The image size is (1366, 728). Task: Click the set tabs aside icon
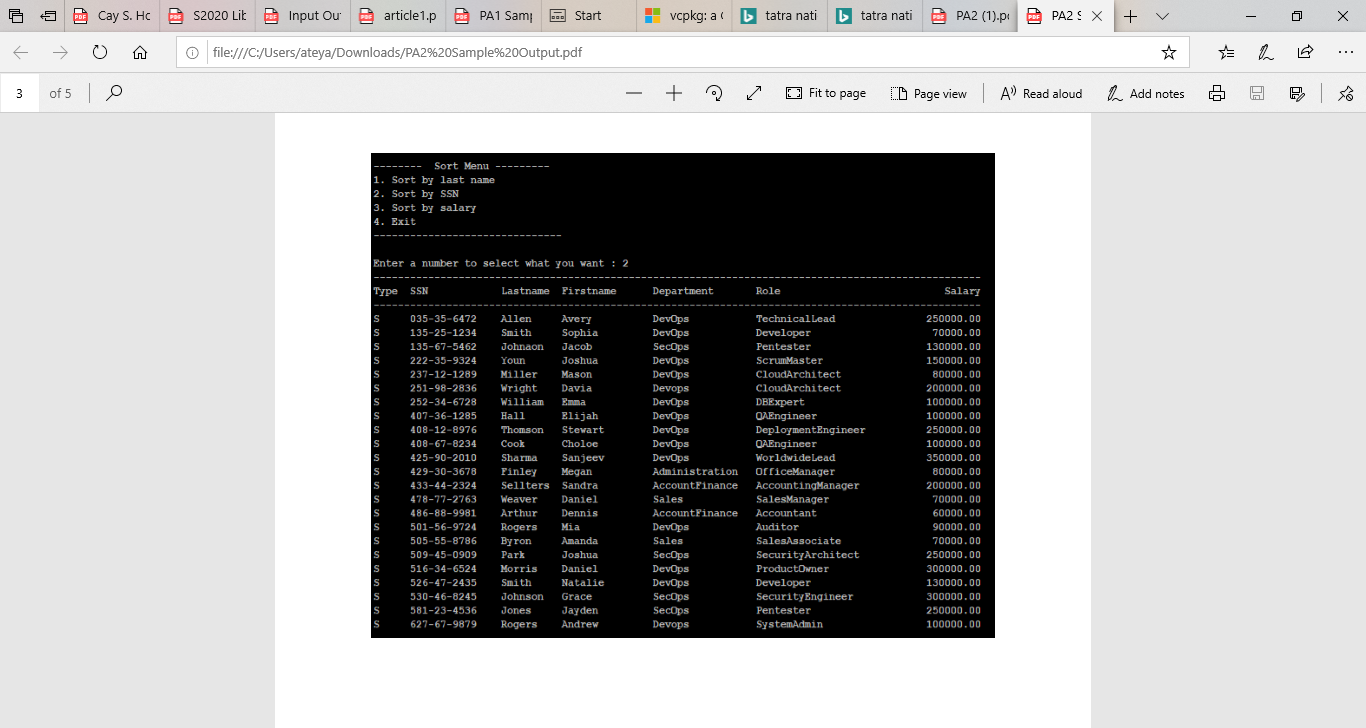coord(48,16)
